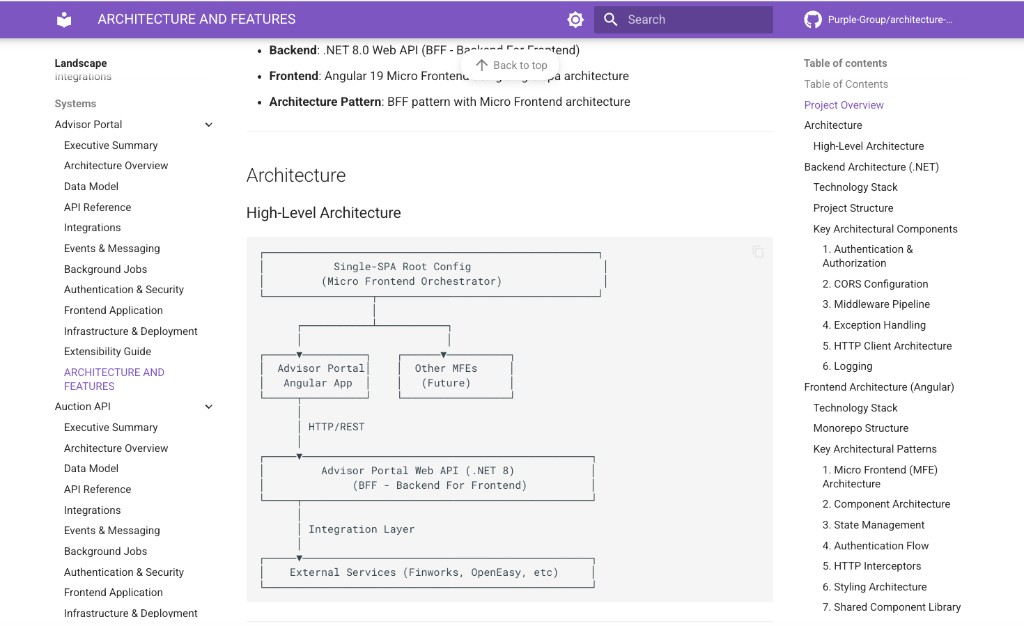Jump to Key Architectural Components section
Viewport: 1024px width, 626px height.
[x=885, y=229]
